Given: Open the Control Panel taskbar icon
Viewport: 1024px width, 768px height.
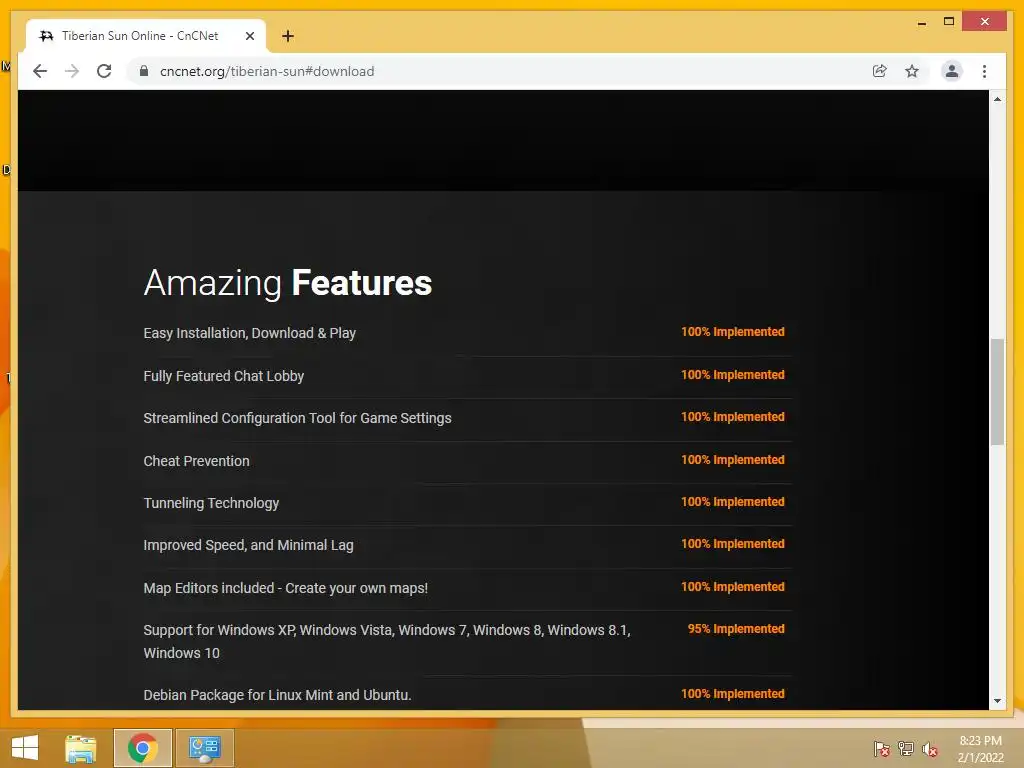Looking at the screenshot, I should point(204,748).
